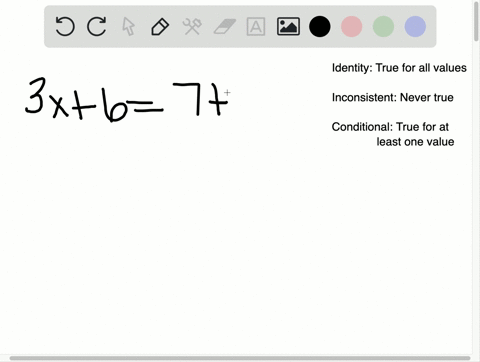Choose the black pen color
Screen dimensions: 480x362
click(x=320, y=26)
